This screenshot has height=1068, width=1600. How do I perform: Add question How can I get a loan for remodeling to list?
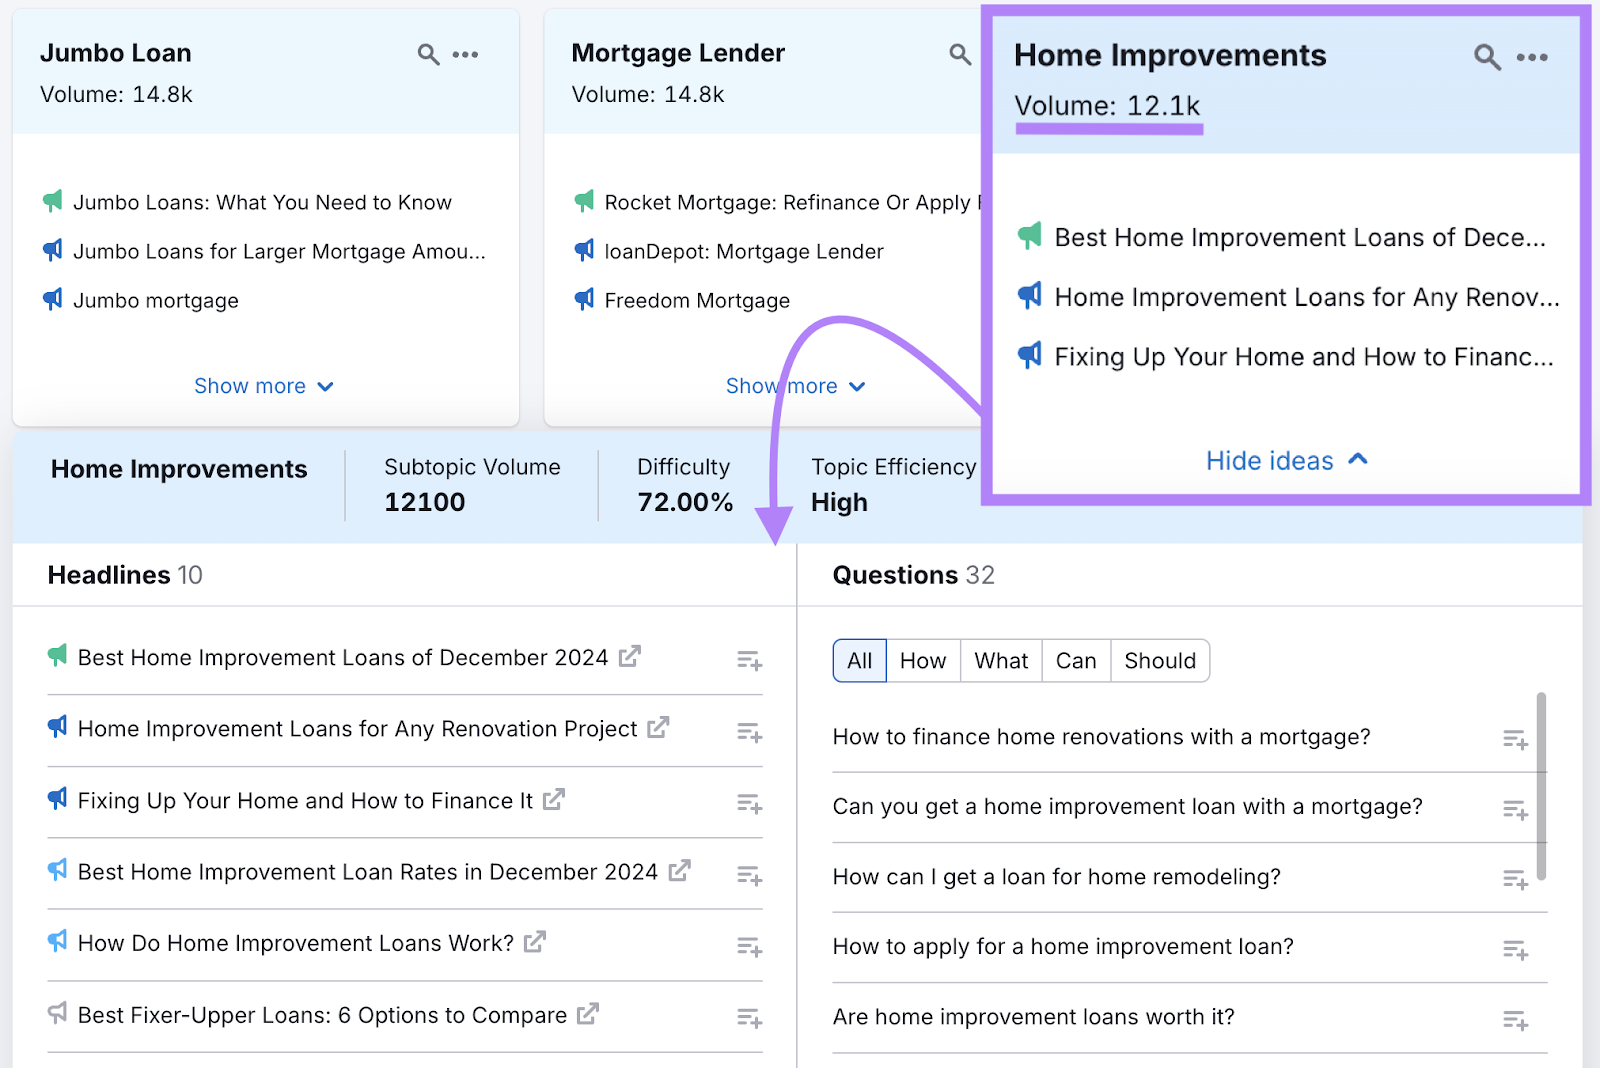[x=1515, y=879]
